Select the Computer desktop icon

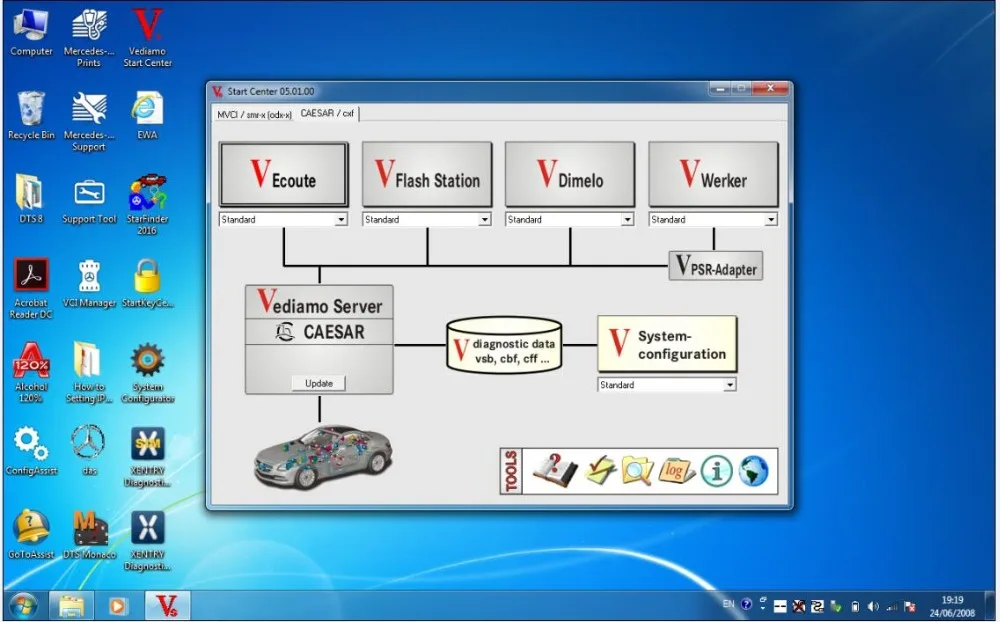(x=31, y=33)
